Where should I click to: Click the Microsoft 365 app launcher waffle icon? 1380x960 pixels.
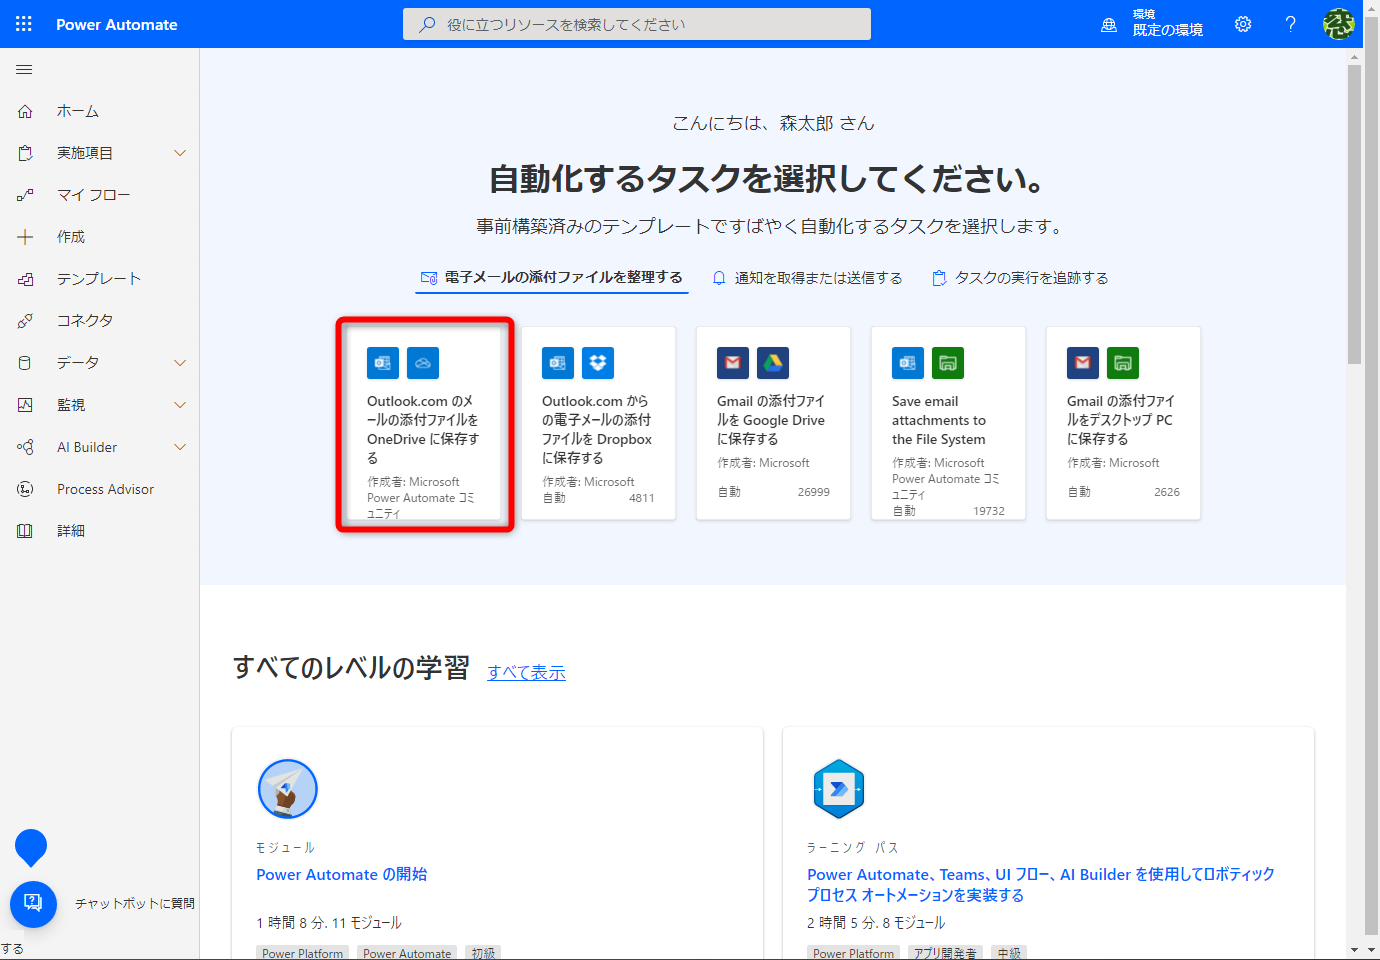coord(24,24)
